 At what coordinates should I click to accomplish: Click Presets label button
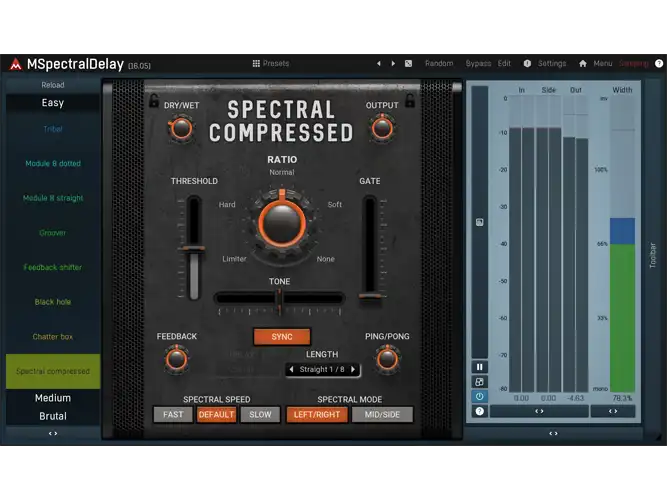point(276,63)
